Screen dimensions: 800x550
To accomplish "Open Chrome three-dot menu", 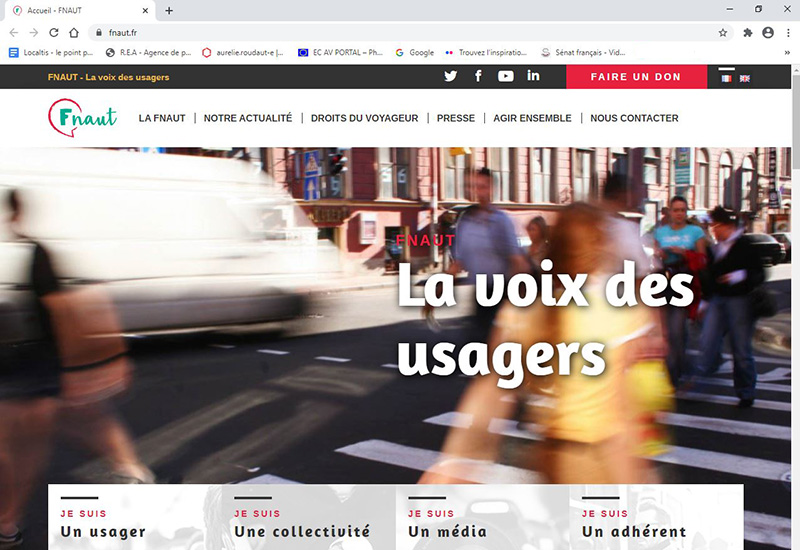I will [788, 33].
